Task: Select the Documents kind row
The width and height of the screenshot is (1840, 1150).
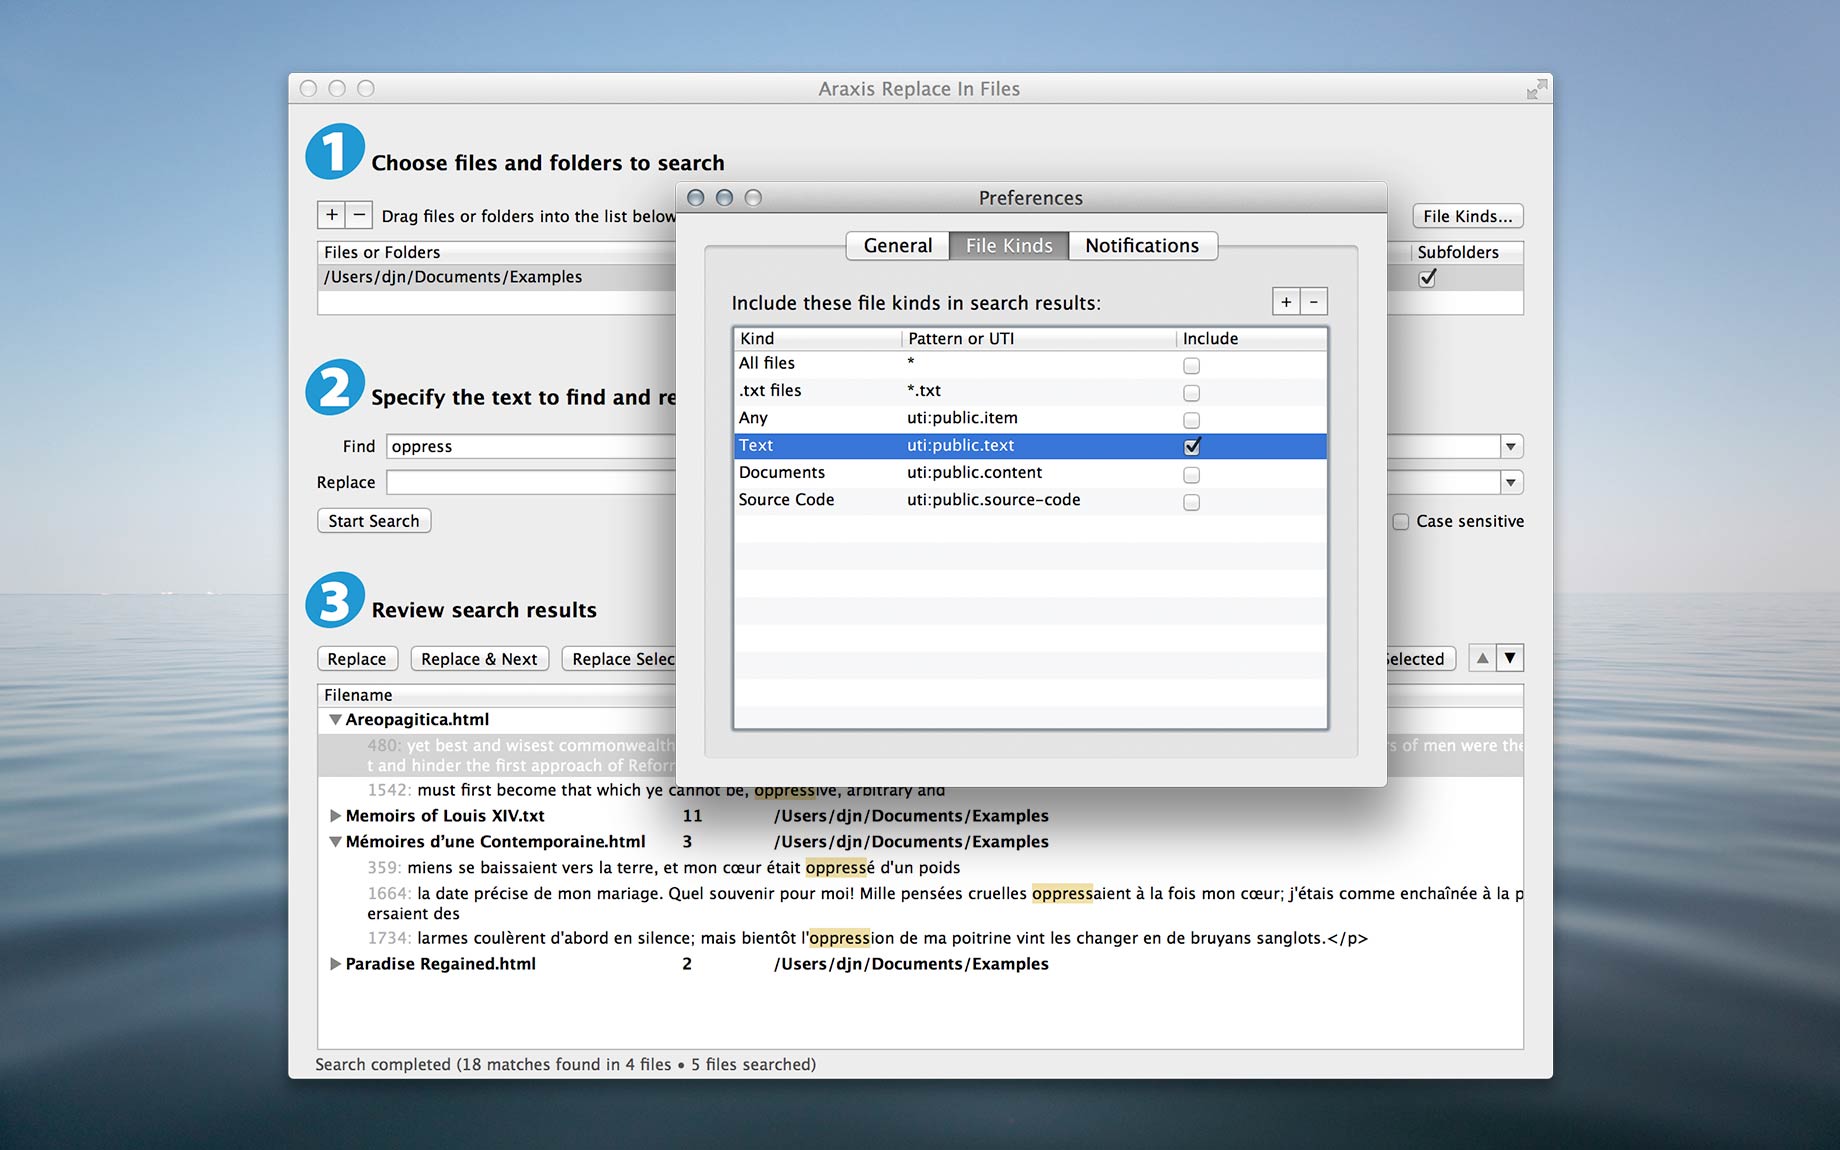Action: coord(1030,473)
